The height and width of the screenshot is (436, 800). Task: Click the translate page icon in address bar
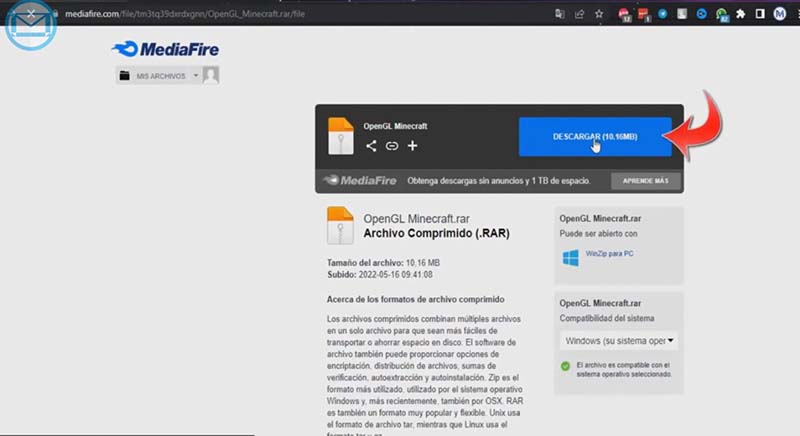click(x=560, y=14)
